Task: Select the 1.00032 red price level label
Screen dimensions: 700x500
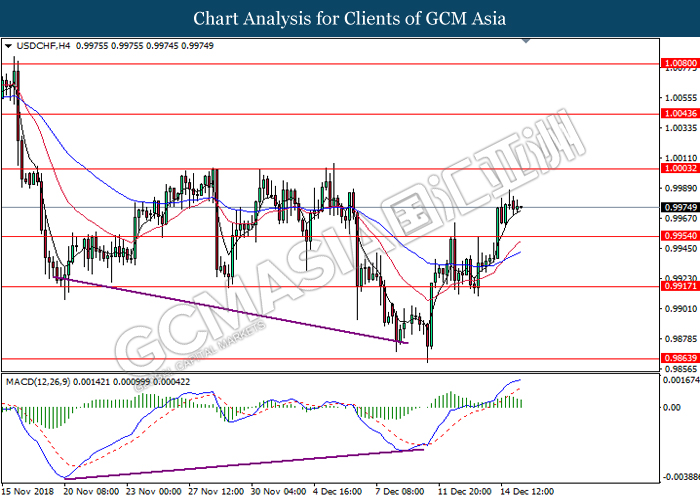Action: [x=680, y=168]
